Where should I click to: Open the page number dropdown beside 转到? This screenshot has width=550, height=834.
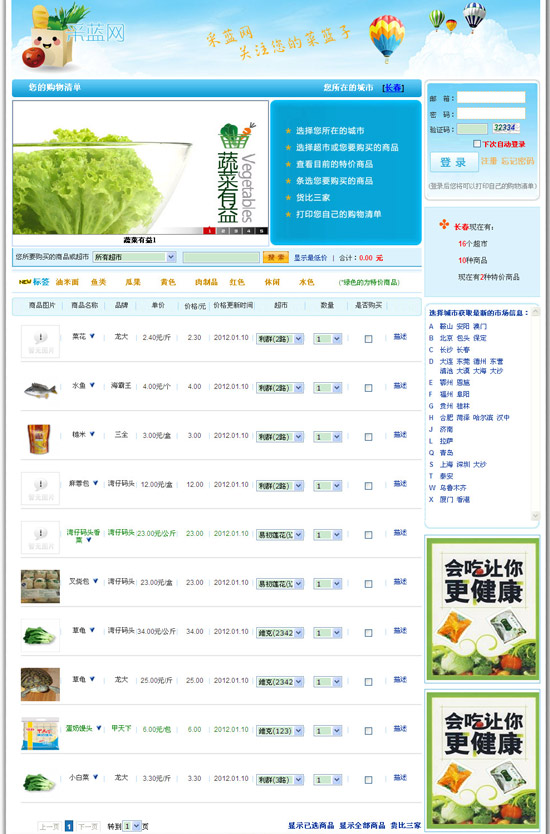pyautogui.click(x=131, y=826)
